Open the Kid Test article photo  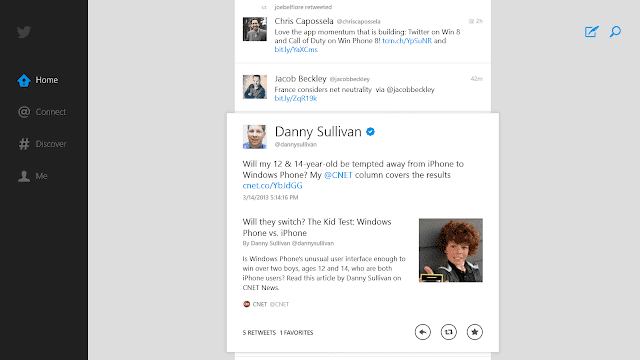[x=451, y=250]
